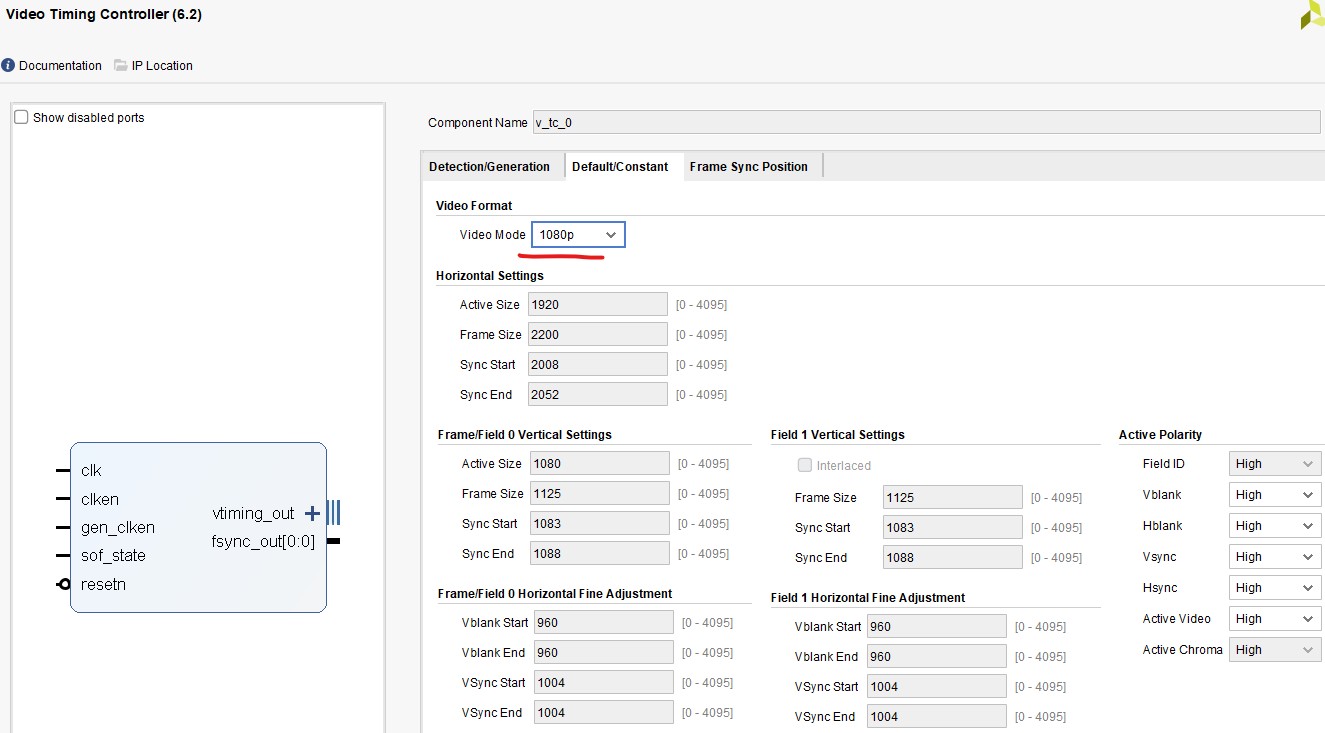Image resolution: width=1325 pixels, height=733 pixels.
Task: Switch to the Detection/Generation tab
Action: point(489,167)
